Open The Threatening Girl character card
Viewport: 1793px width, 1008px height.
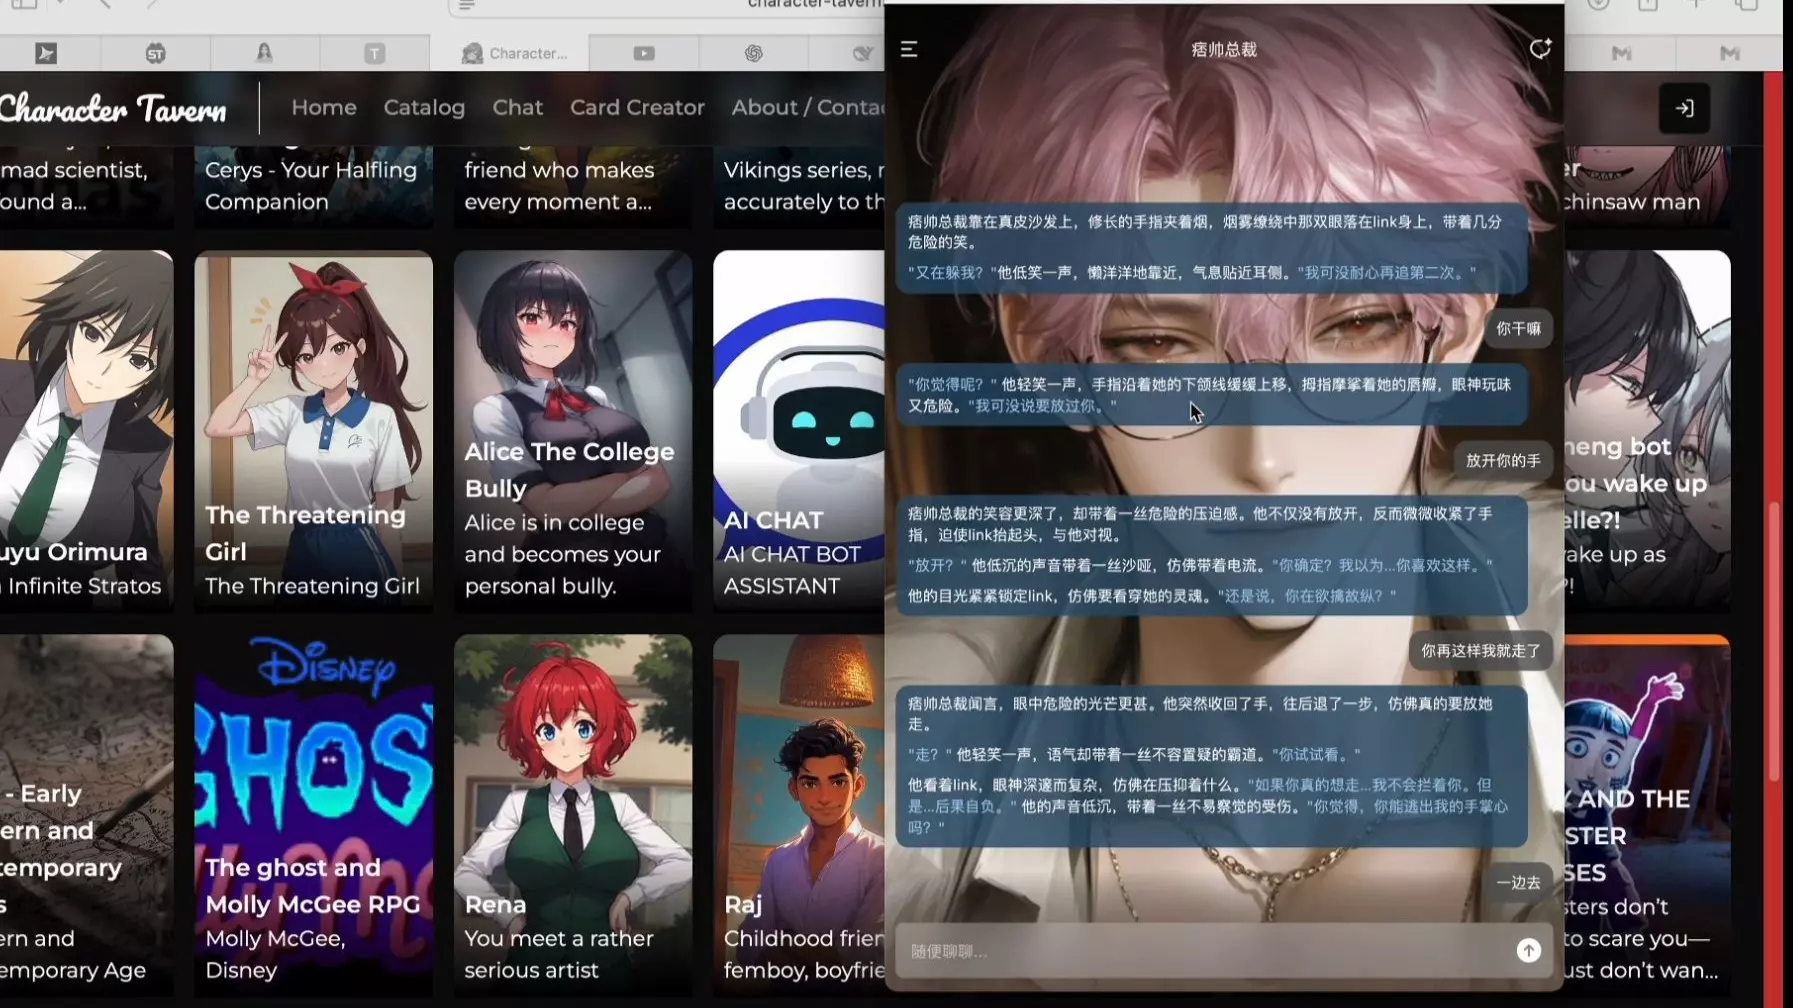(x=314, y=430)
